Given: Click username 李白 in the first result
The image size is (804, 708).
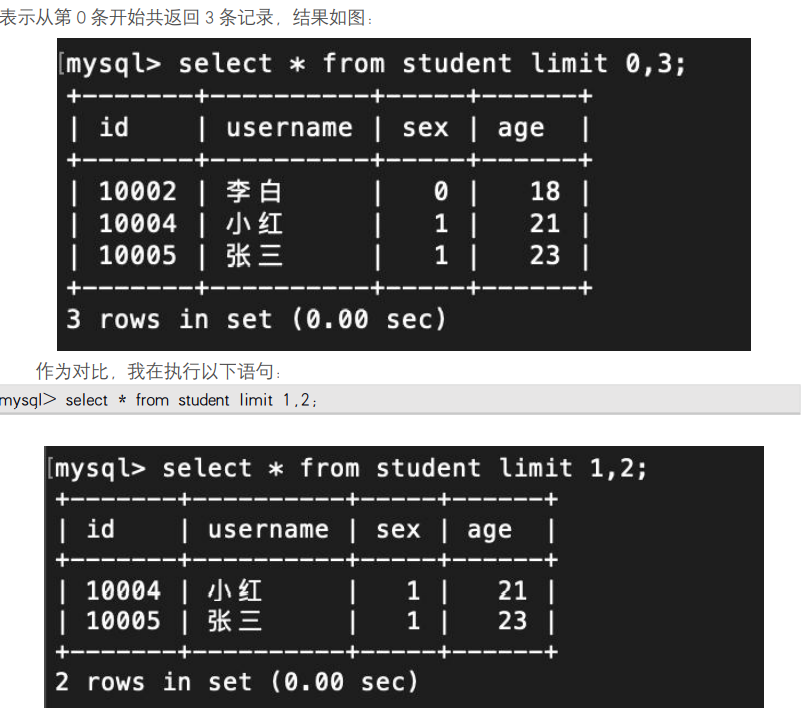Looking at the screenshot, I should (x=254, y=192).
